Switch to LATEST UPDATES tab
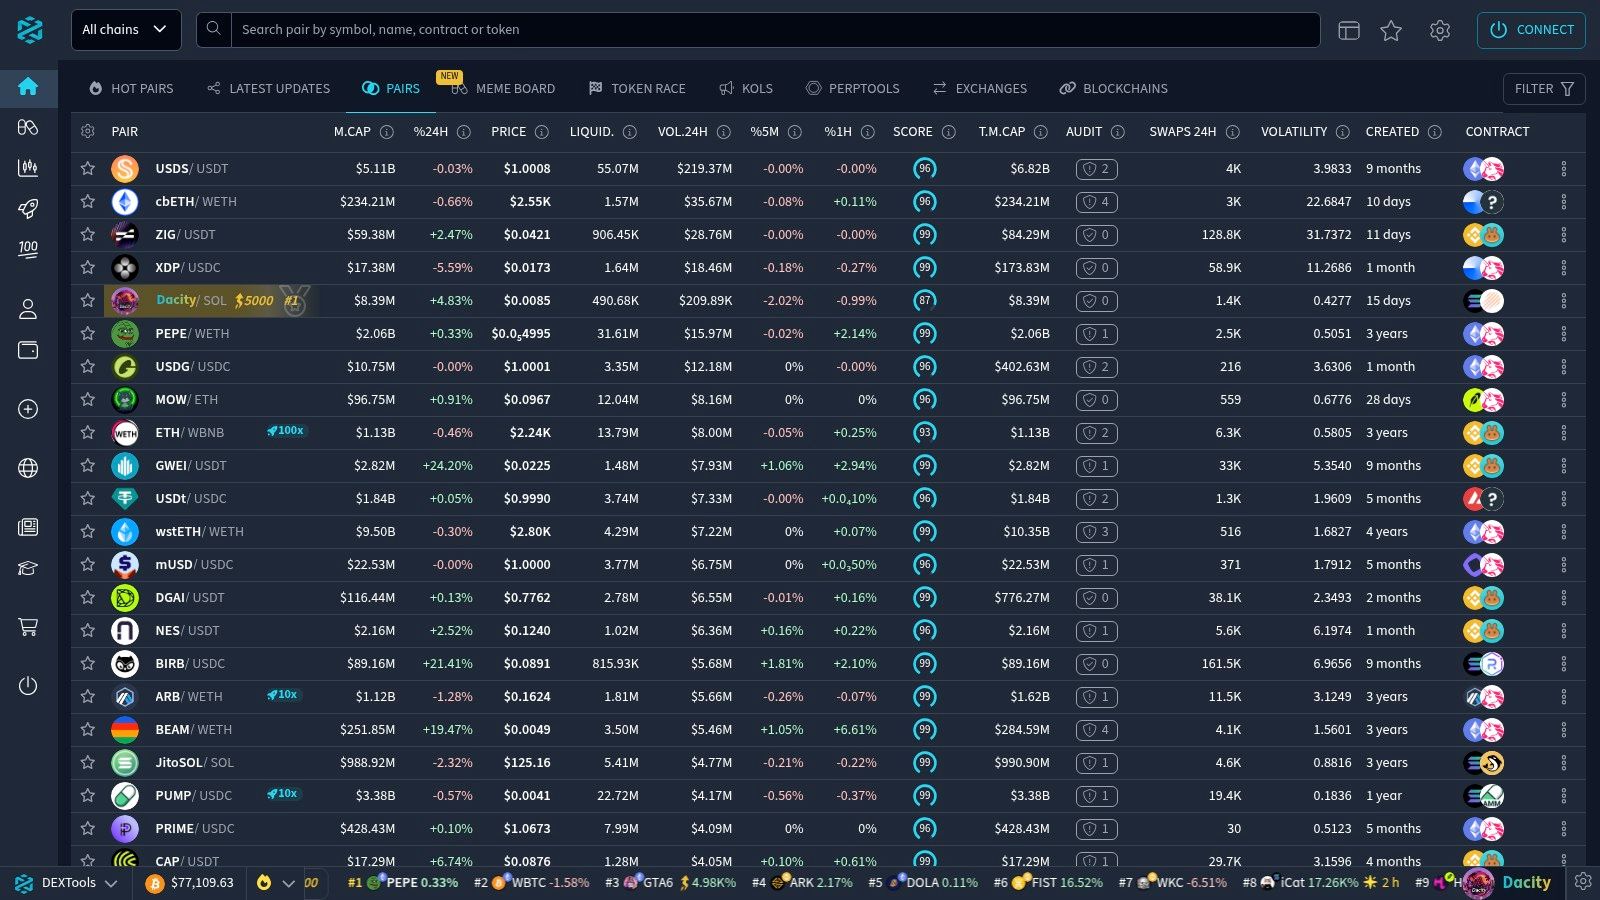The image size is (1600, 900). pyautogui.click(x=268, y=89)
